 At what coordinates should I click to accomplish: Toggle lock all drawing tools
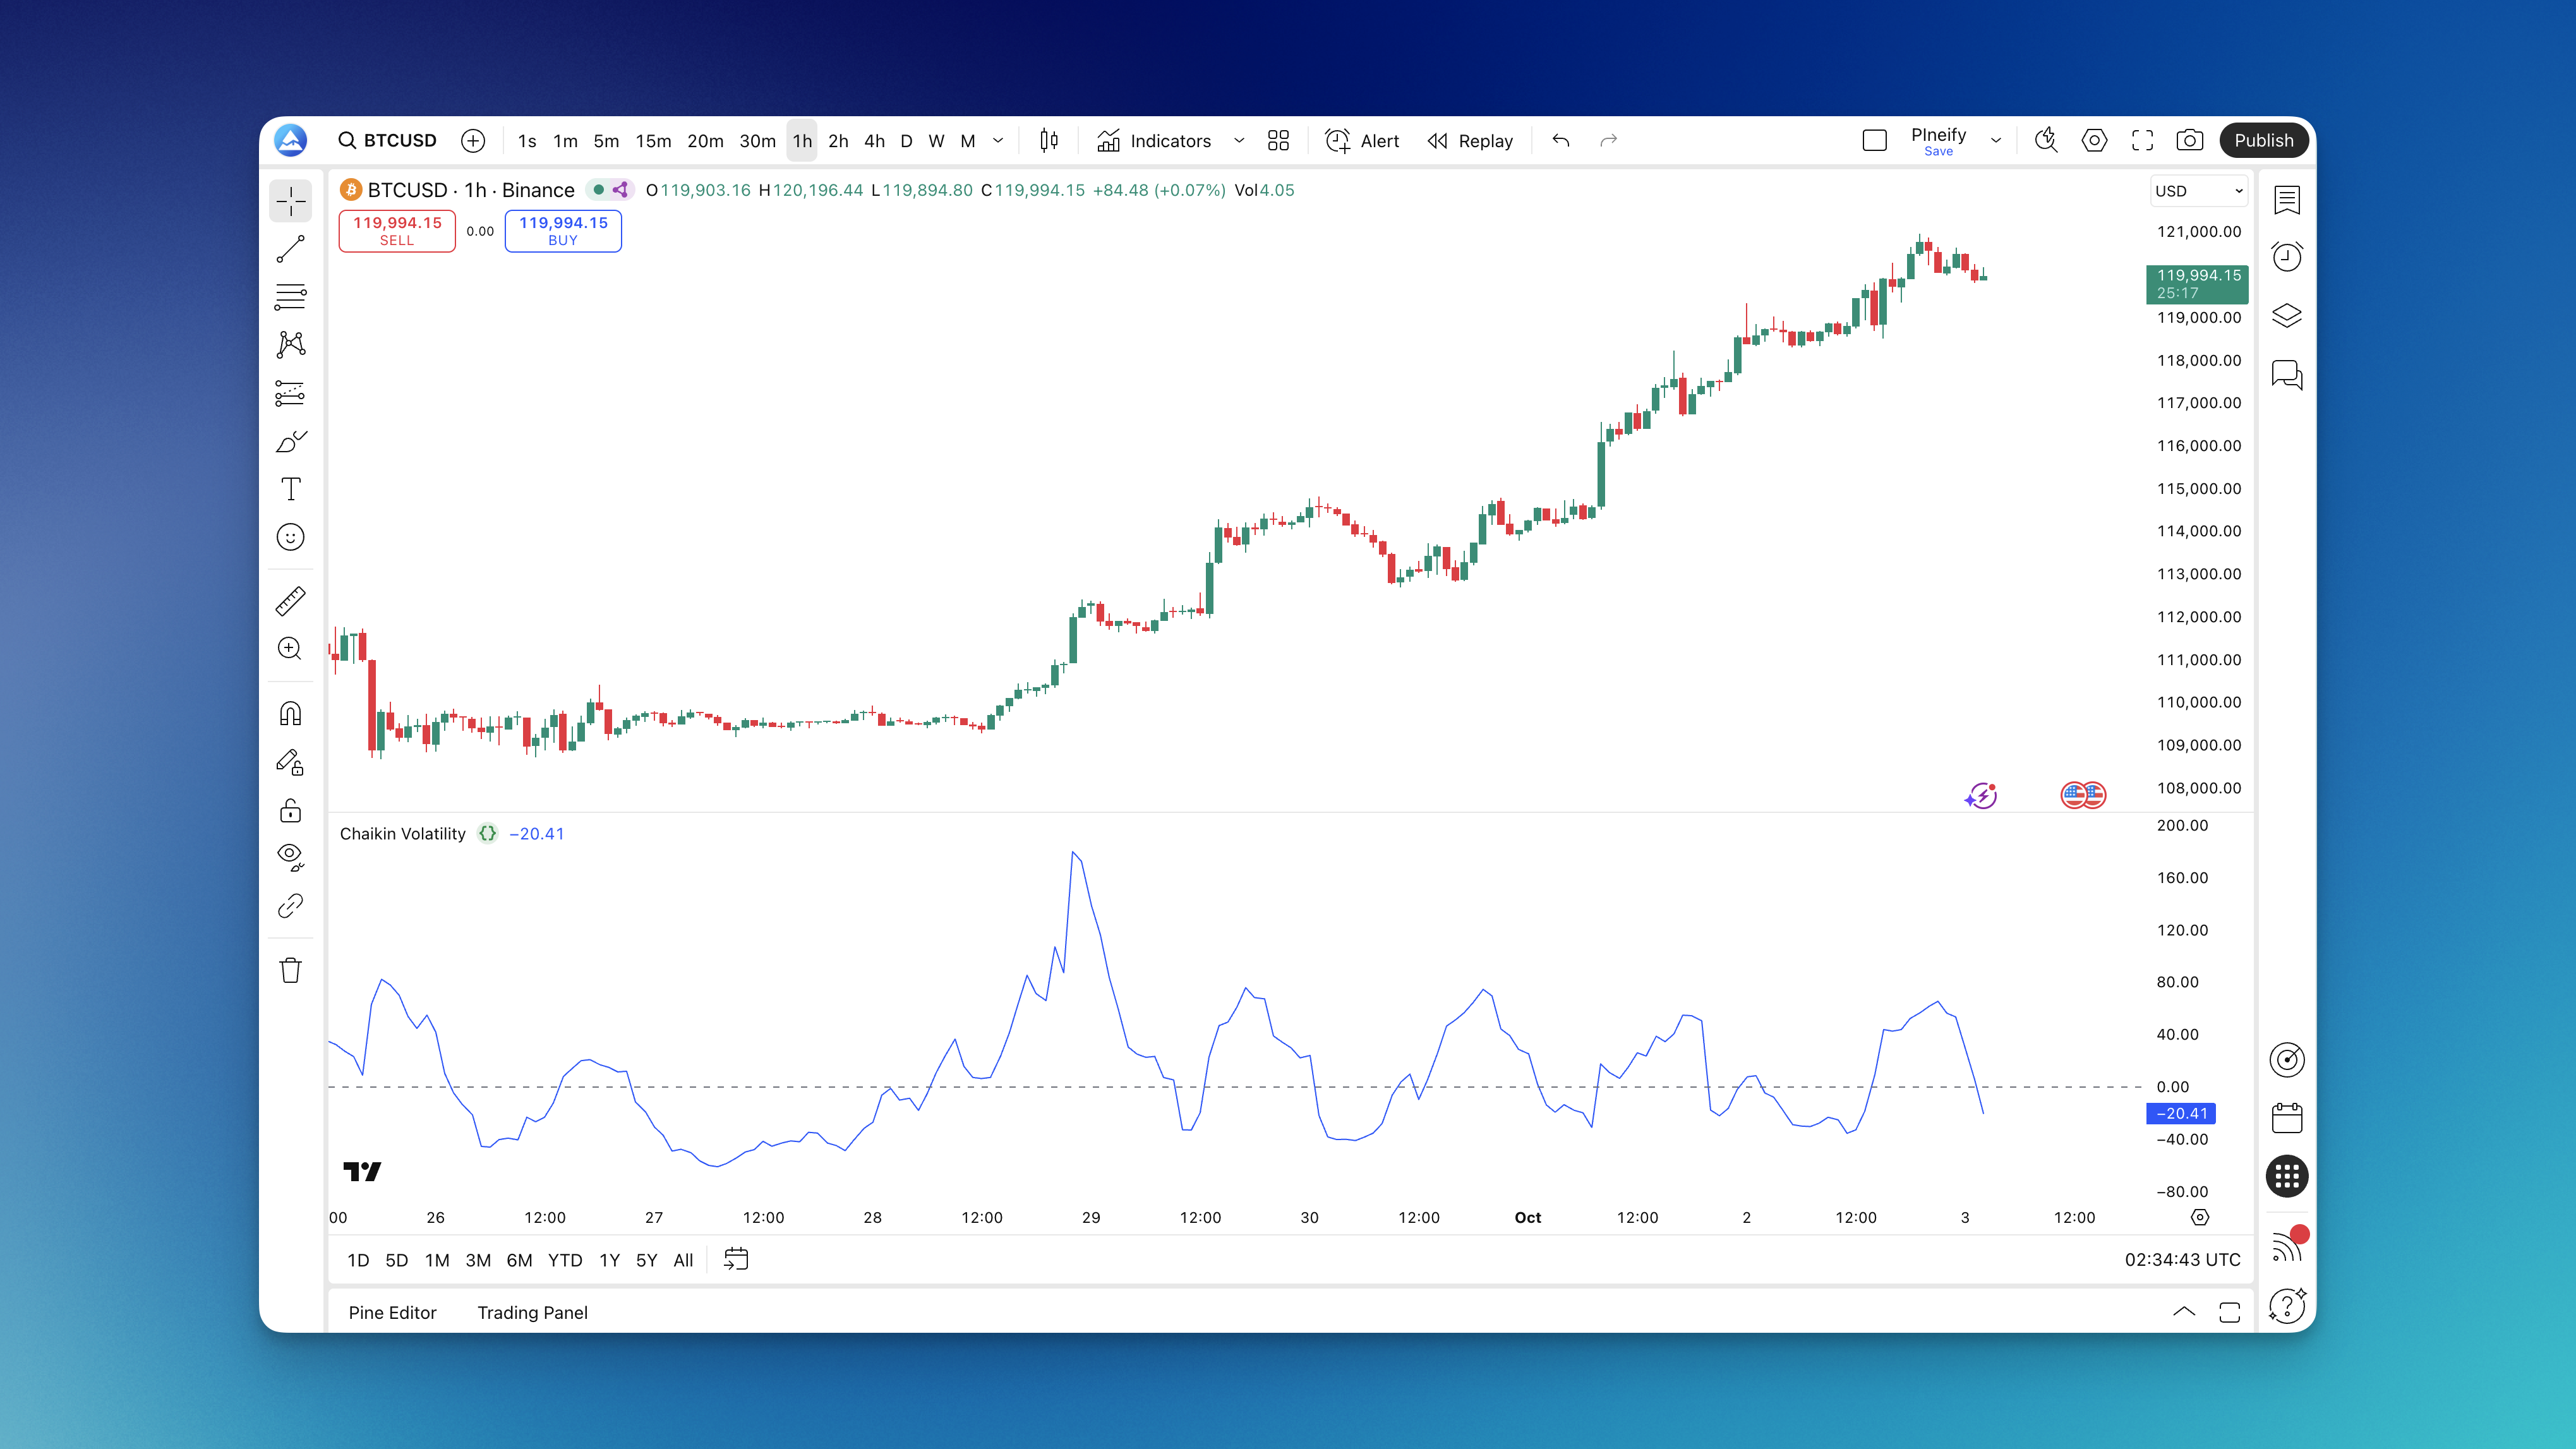pos(290,810)
